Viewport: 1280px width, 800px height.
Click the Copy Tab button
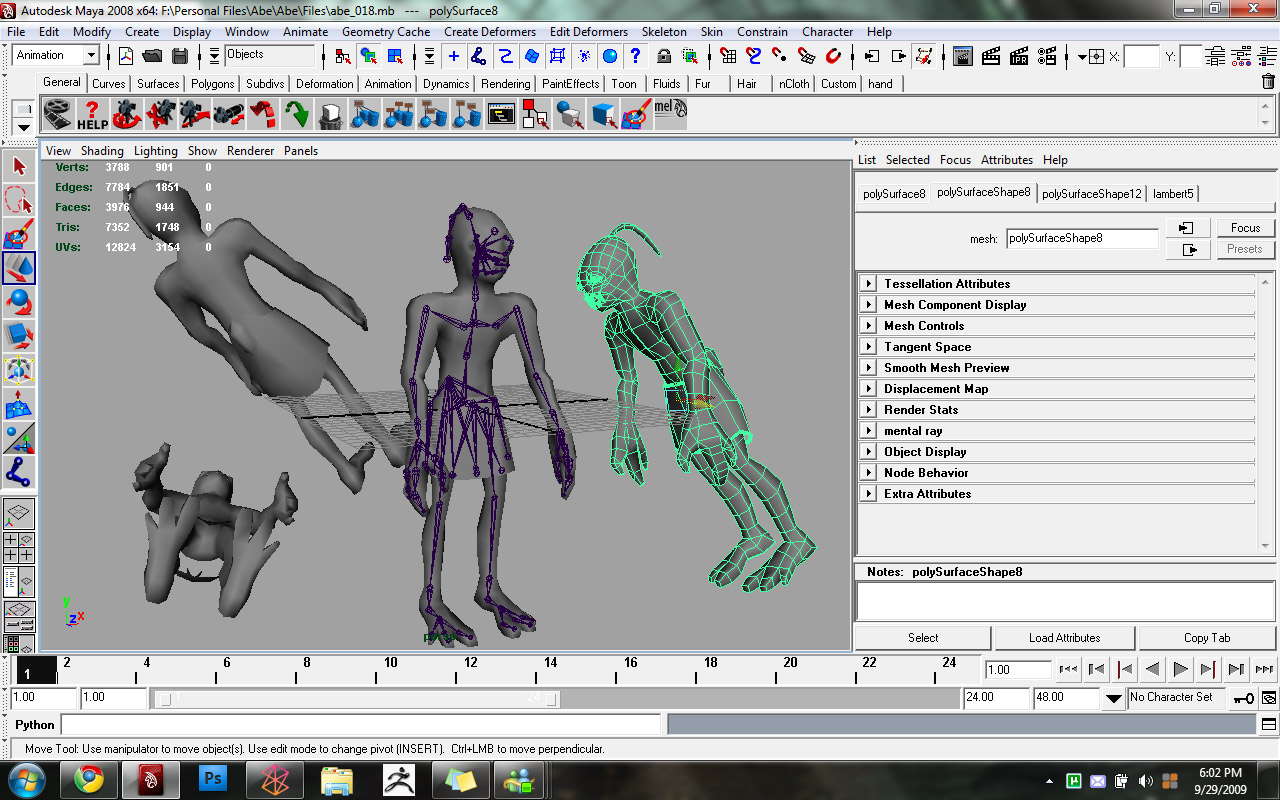point(1207,638)
